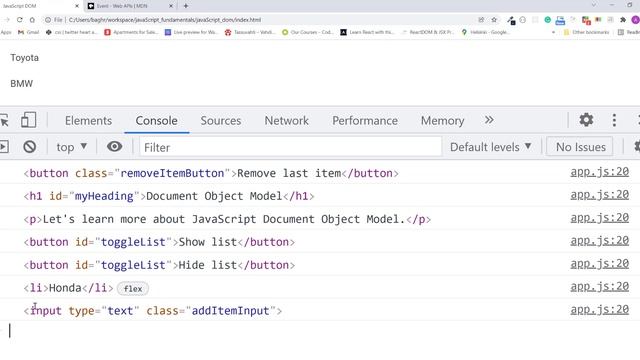Open the Memory tab

coord(442,121)
